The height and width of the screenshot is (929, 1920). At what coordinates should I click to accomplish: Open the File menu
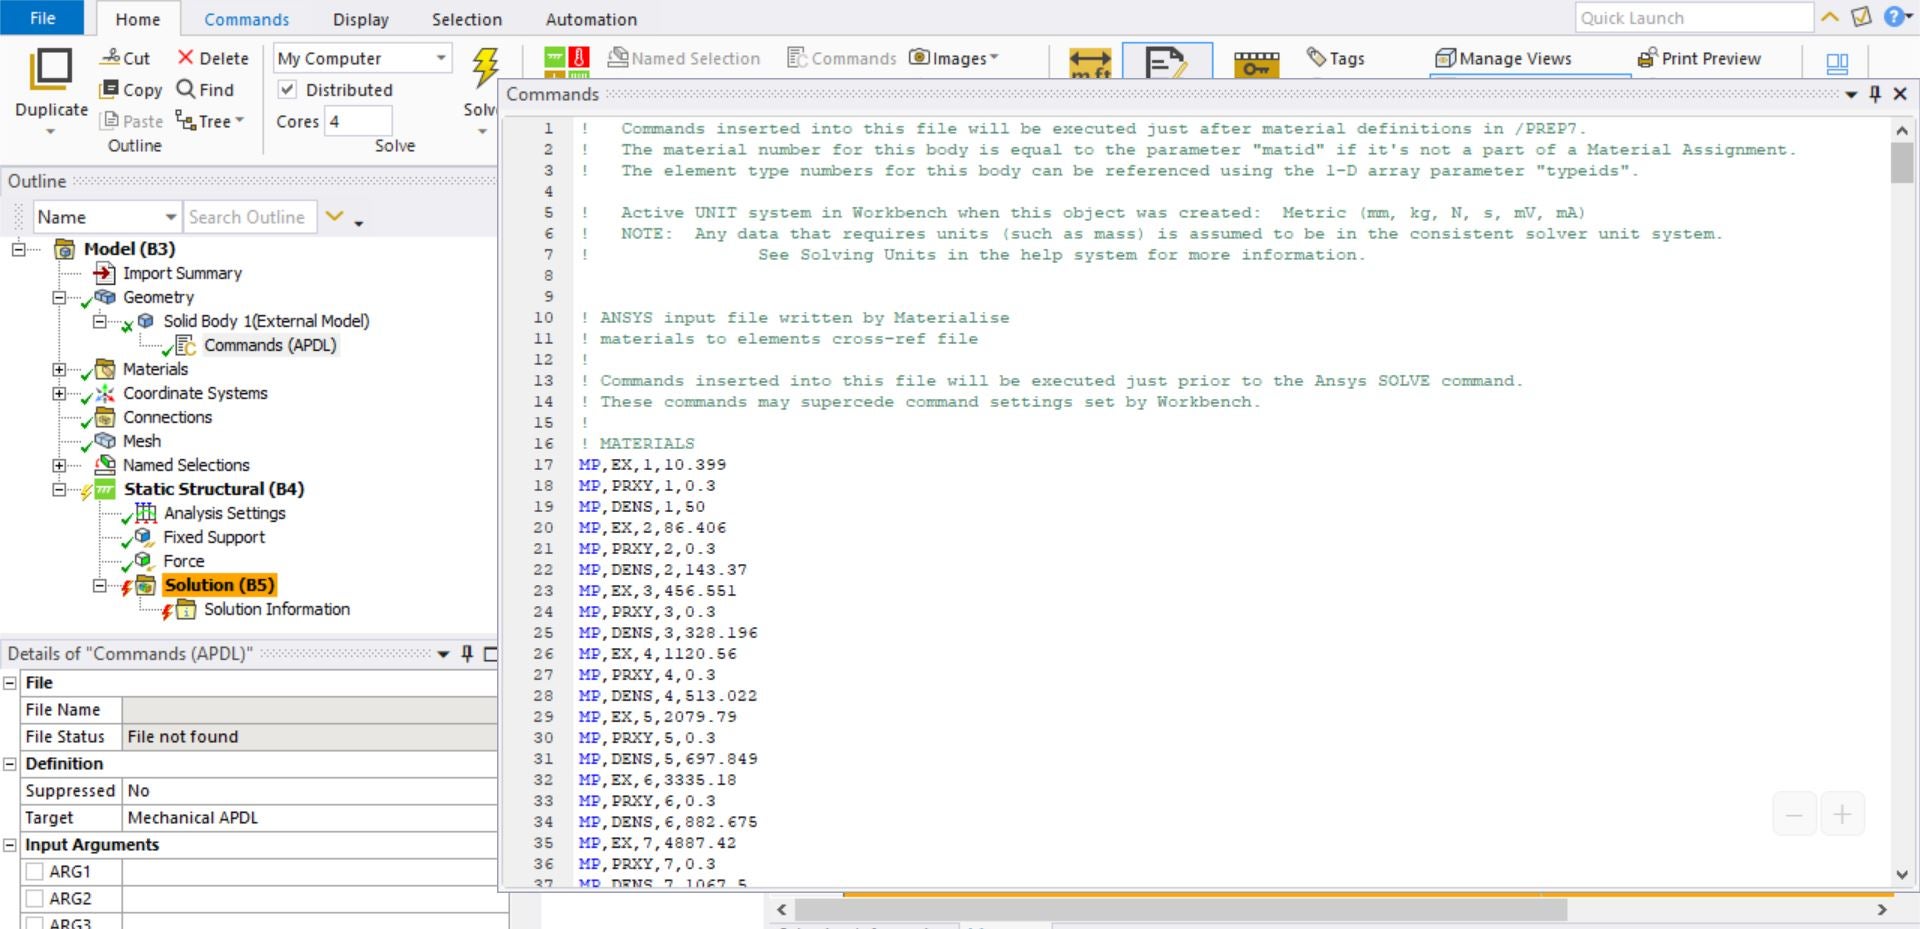[x=43, y=18]
